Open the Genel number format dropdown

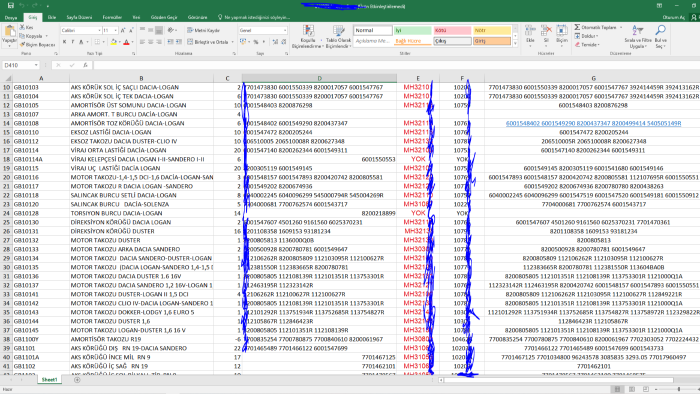[x=285, y=30]
